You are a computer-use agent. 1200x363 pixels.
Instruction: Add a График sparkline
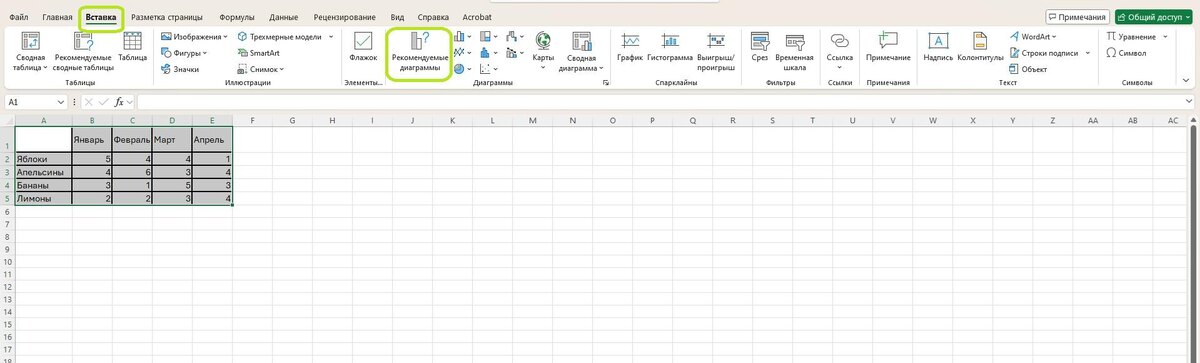tap(630, 48)
